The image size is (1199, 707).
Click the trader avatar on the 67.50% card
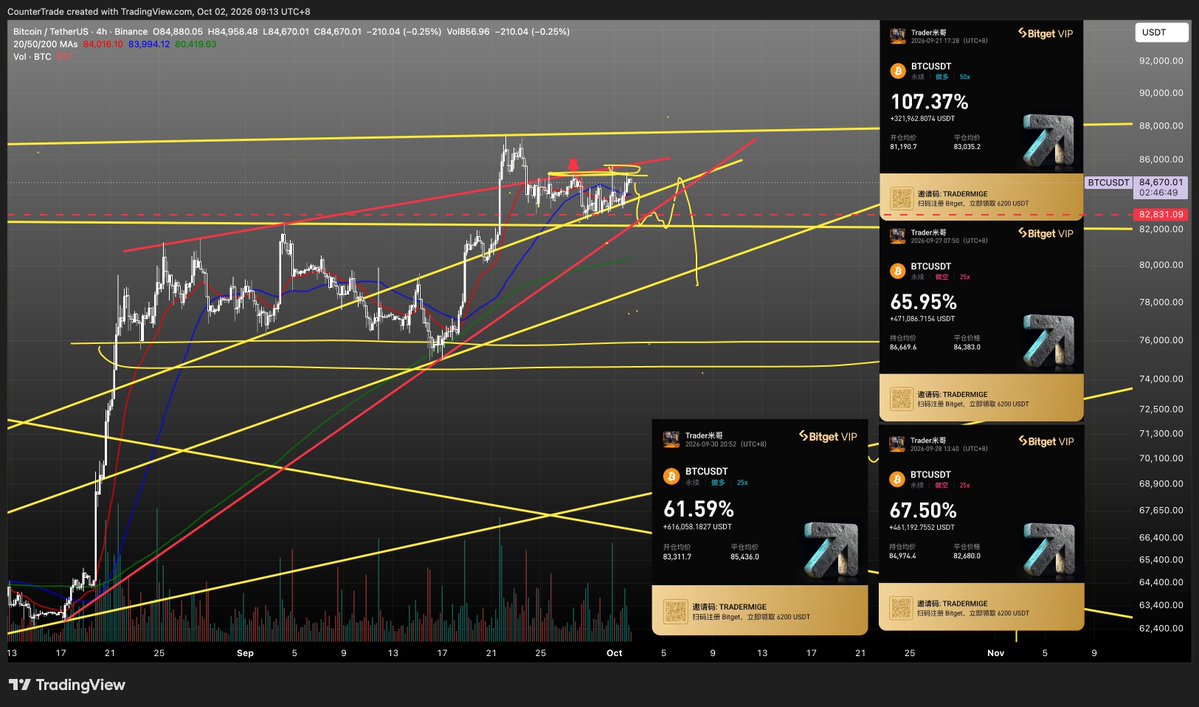897,443
